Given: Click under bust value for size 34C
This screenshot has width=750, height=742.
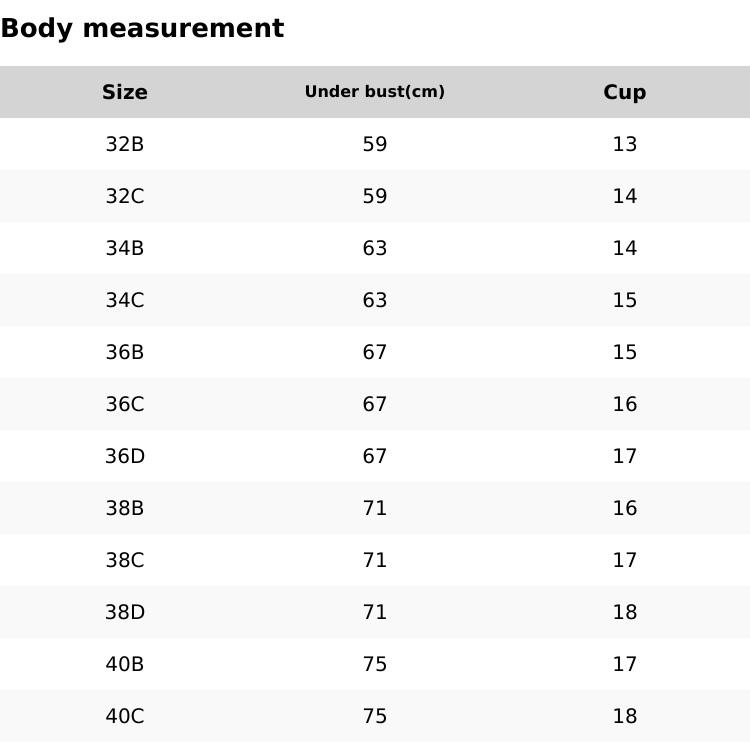Looking at the screenshot, I should click(375, 300).
